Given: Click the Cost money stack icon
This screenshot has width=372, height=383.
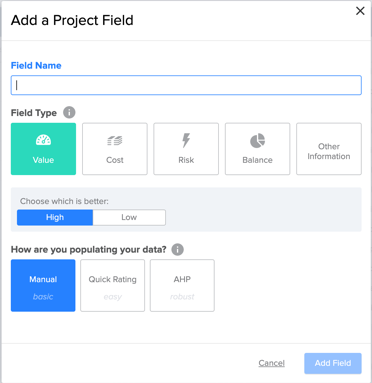Looking at the screenshot, I should (x=115, y=141).
